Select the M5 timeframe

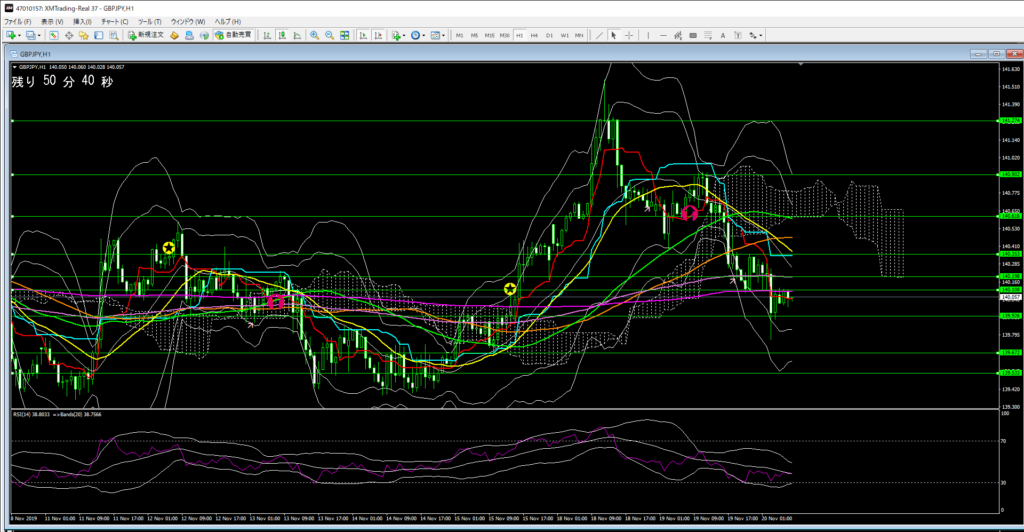(x=475, y=35)
